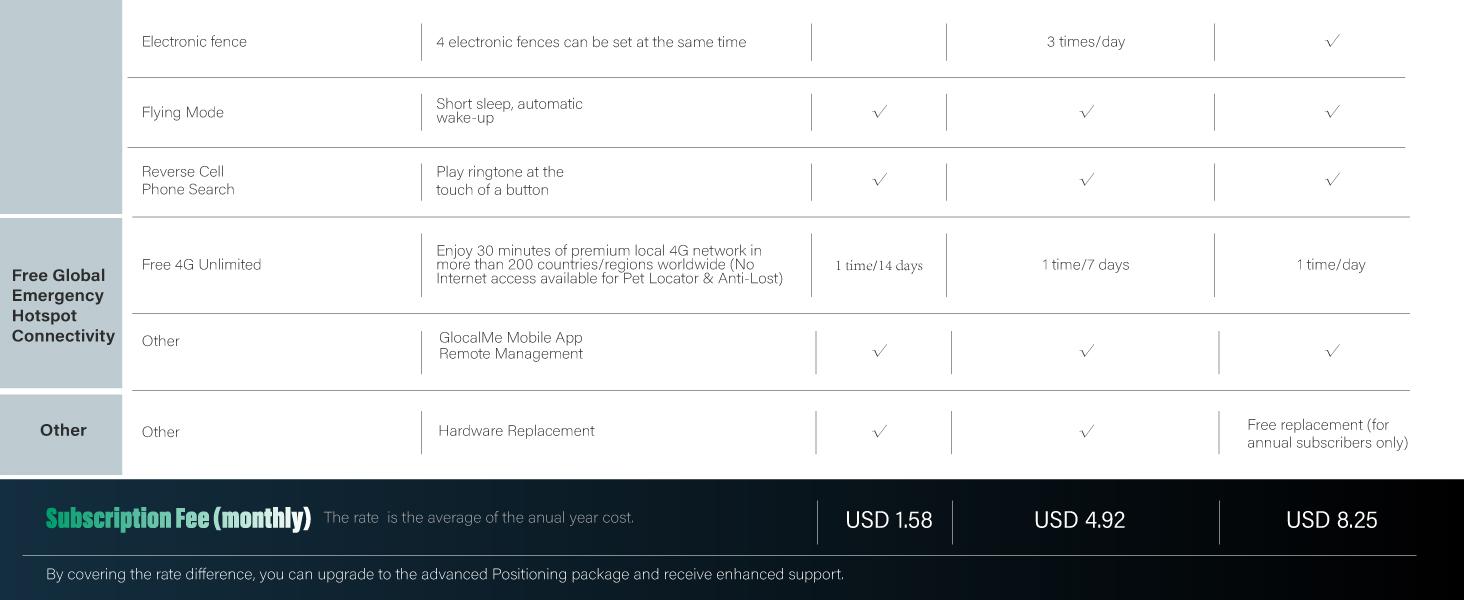
Task: Select the USD 4.92 monthly price
Action: coord(1080,520)
